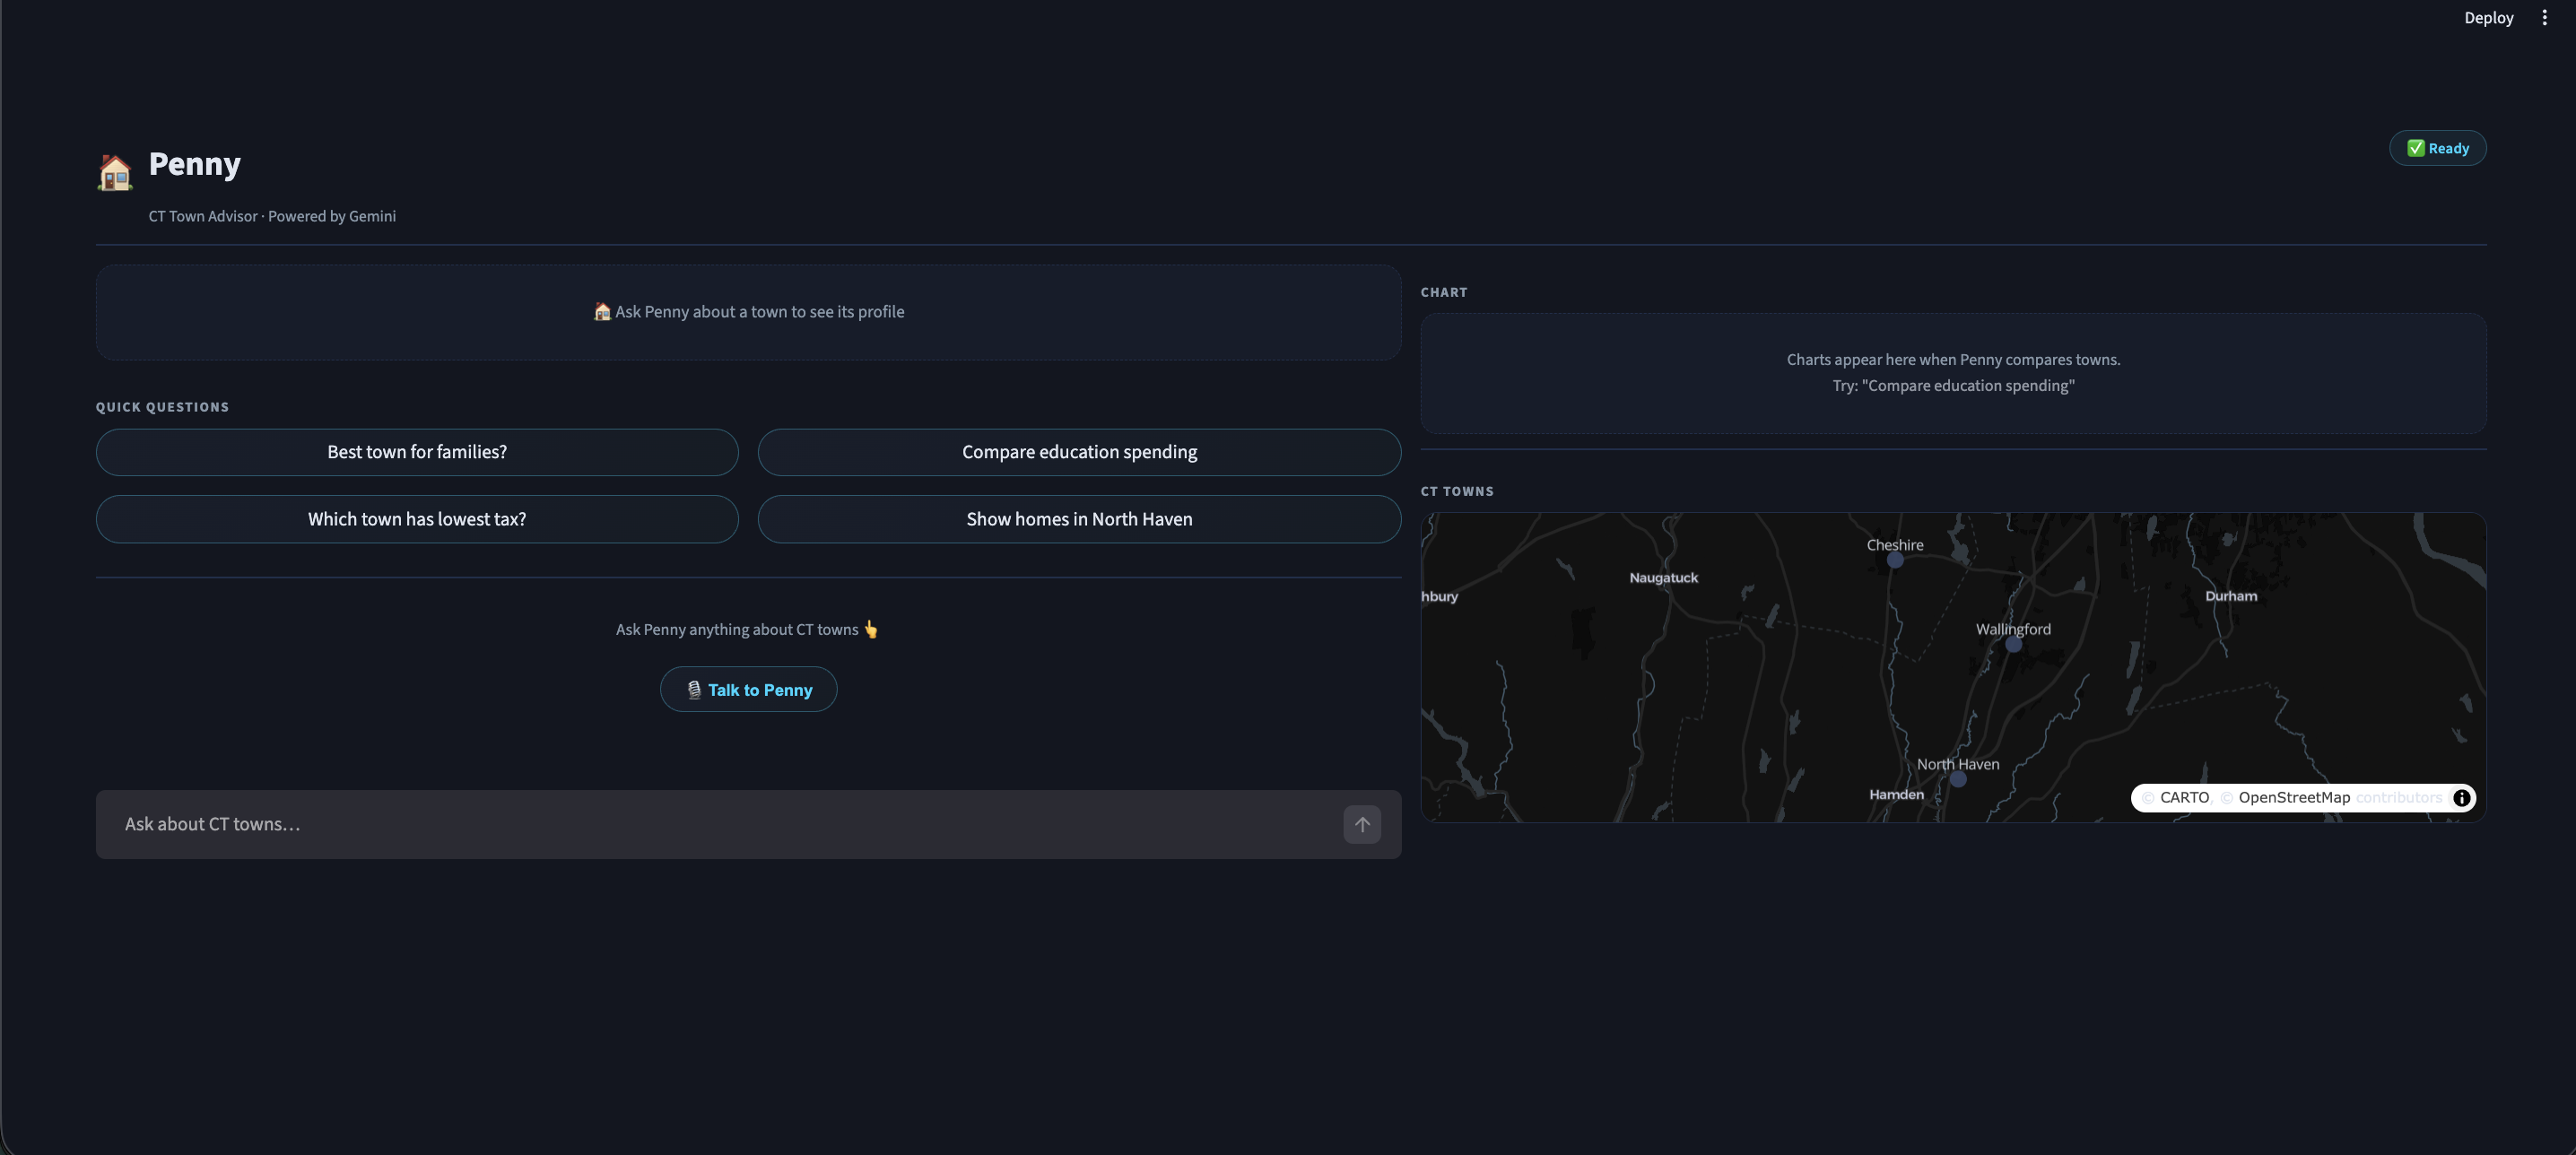Image resolution: width=2576 pixels, height=1155 pixels.
Task: Open the CARTO attribution link
Action: click(2183, 797)
